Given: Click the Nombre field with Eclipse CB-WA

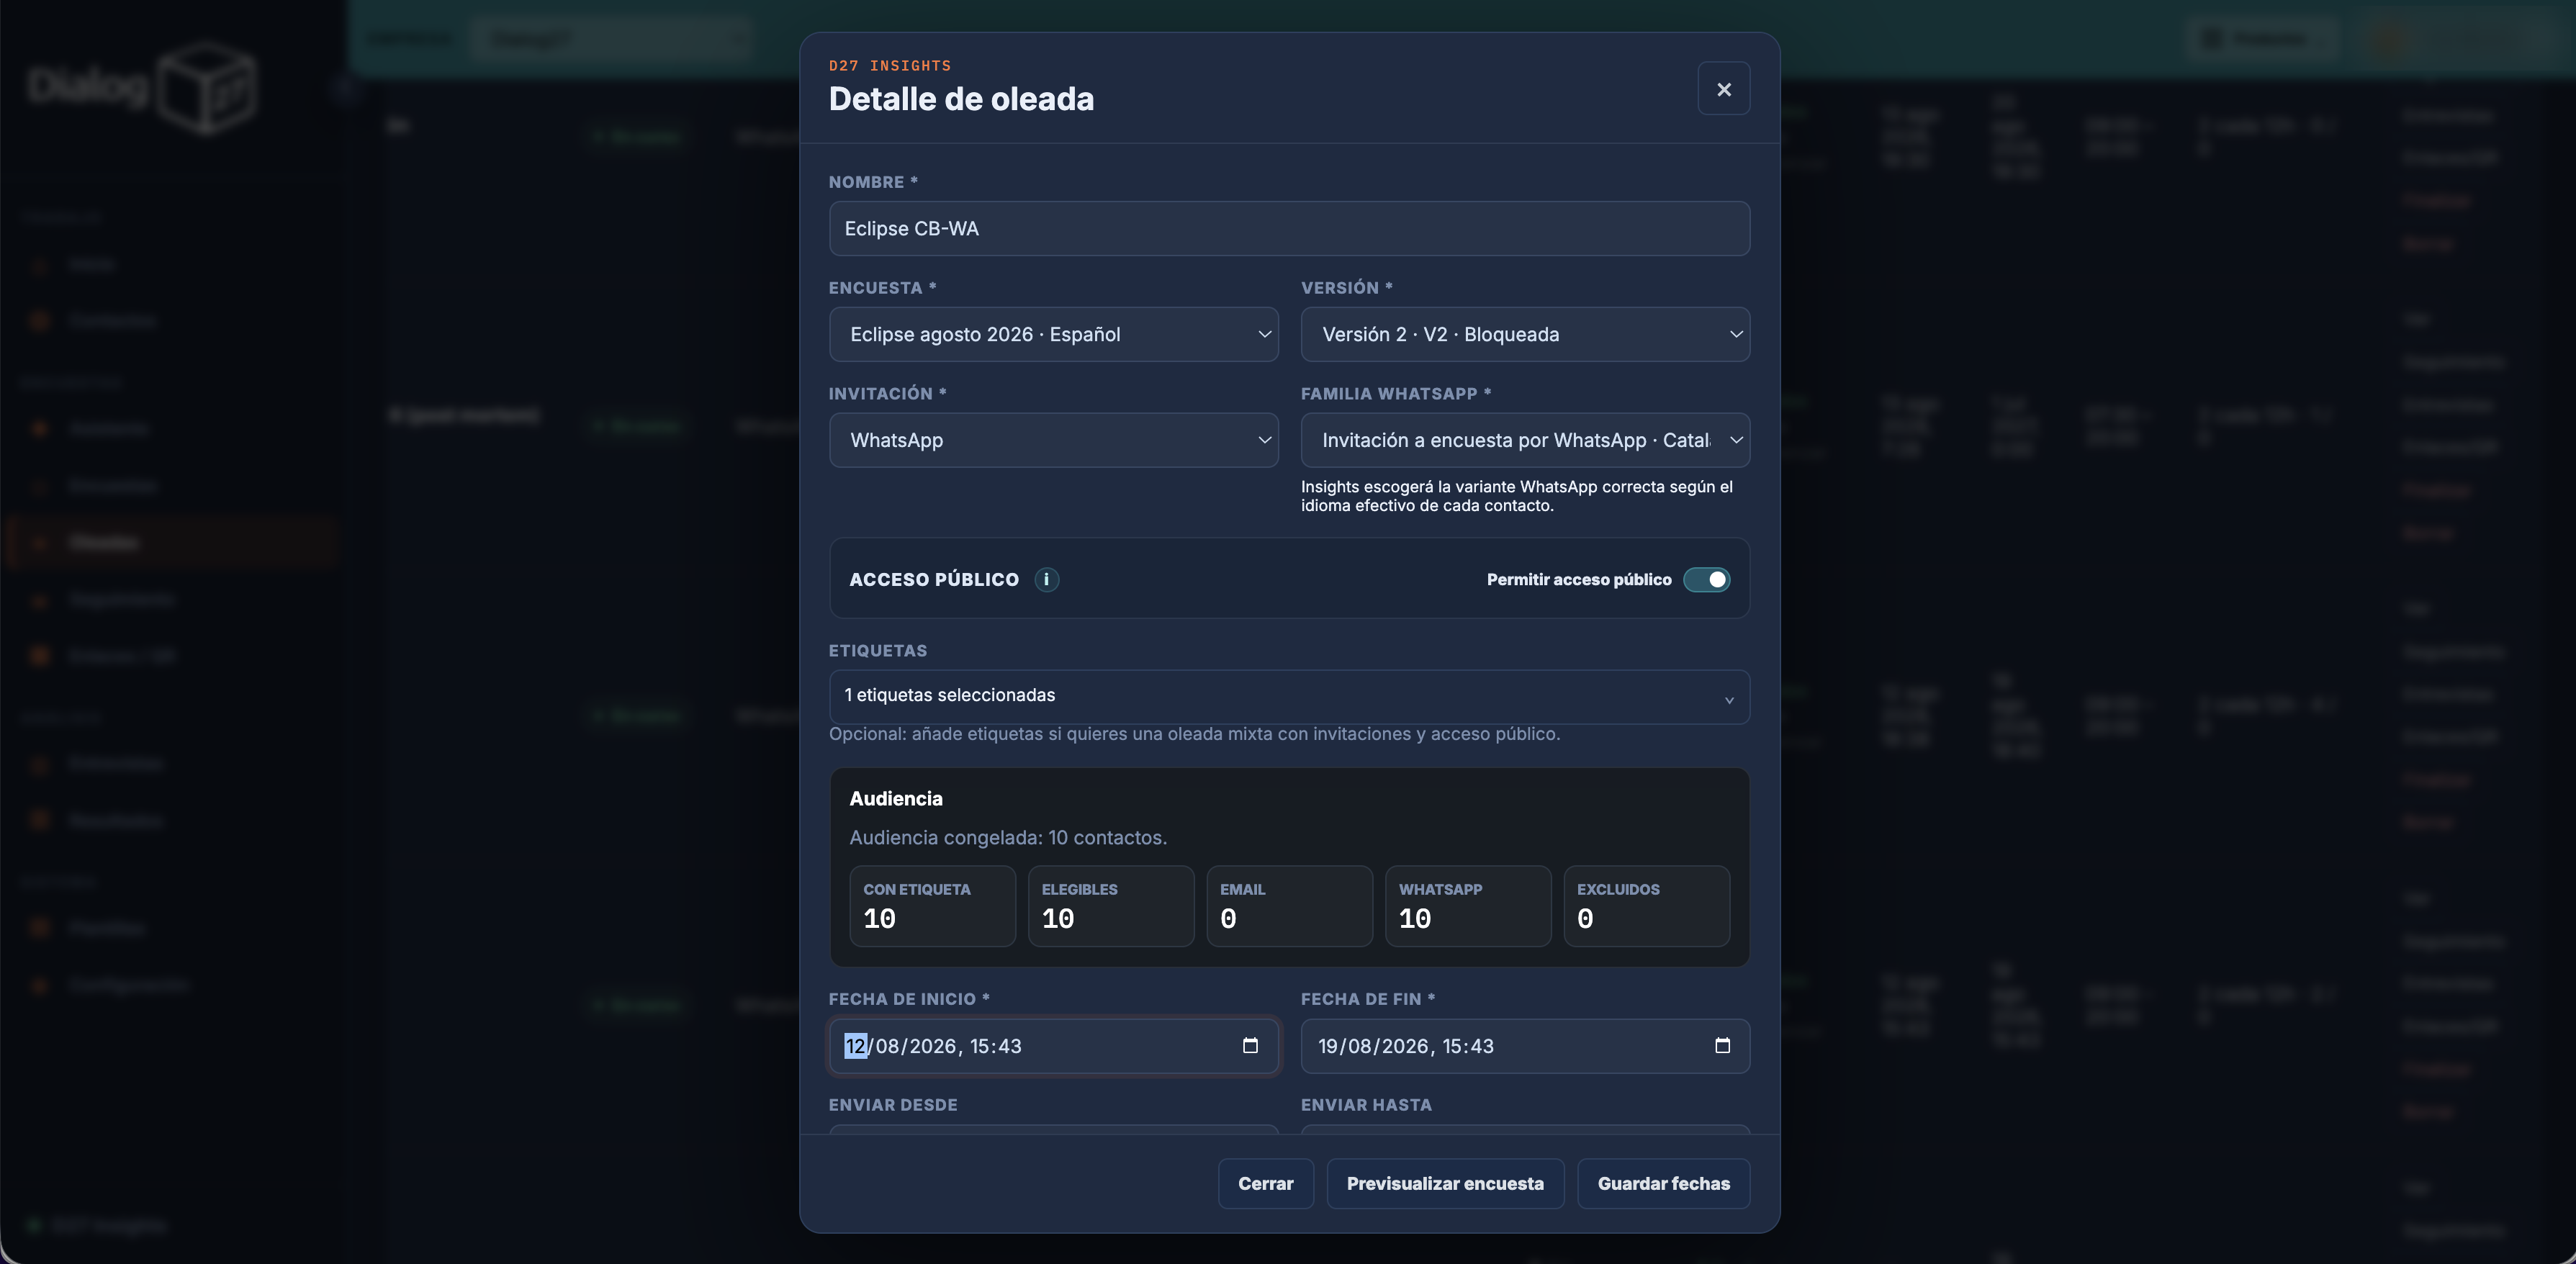Looking at the screenshot, I should [1289, 228].
